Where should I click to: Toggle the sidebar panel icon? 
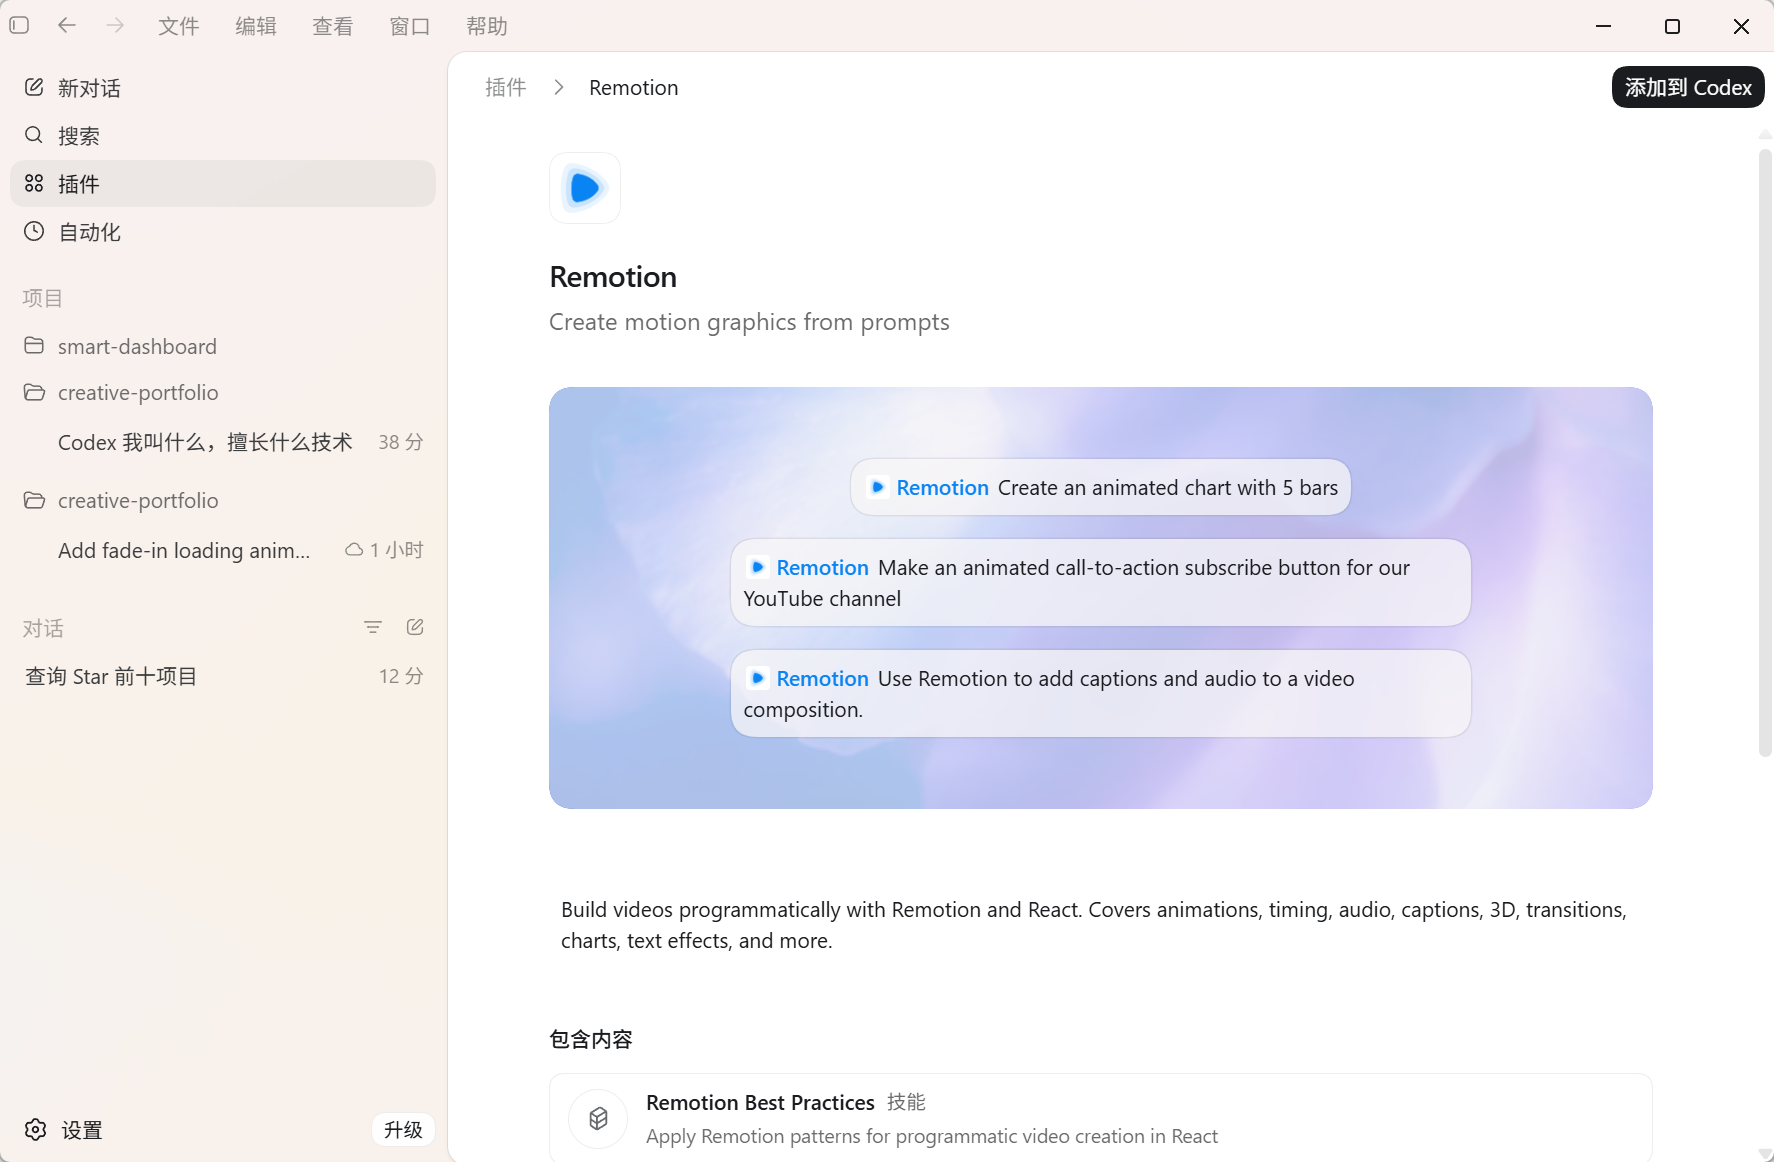pos(19,25)
